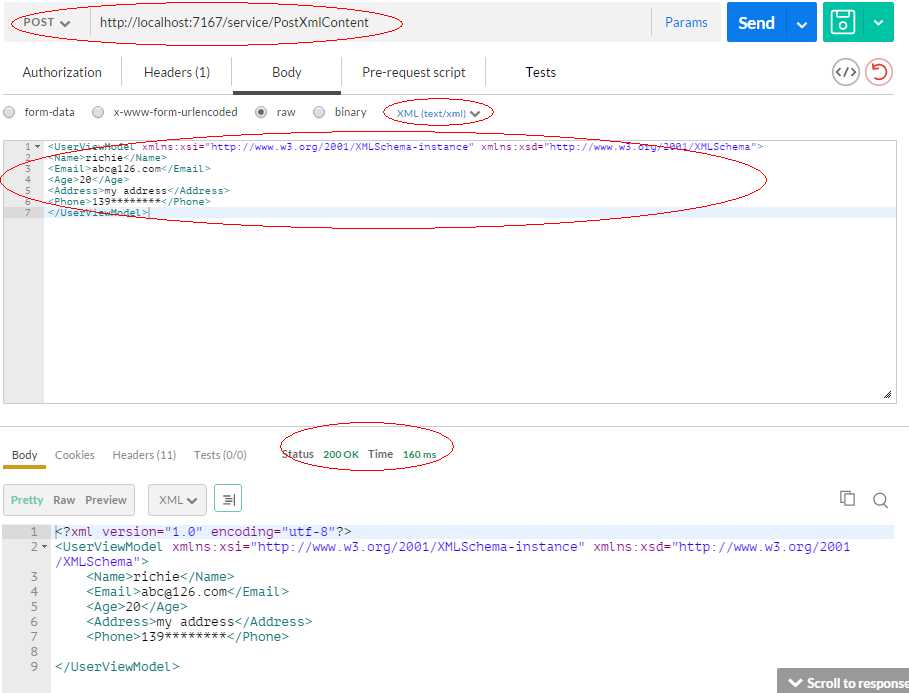909x693 pixels.
Task: Click the resize handle of the body editor
Action: point(888,395)
